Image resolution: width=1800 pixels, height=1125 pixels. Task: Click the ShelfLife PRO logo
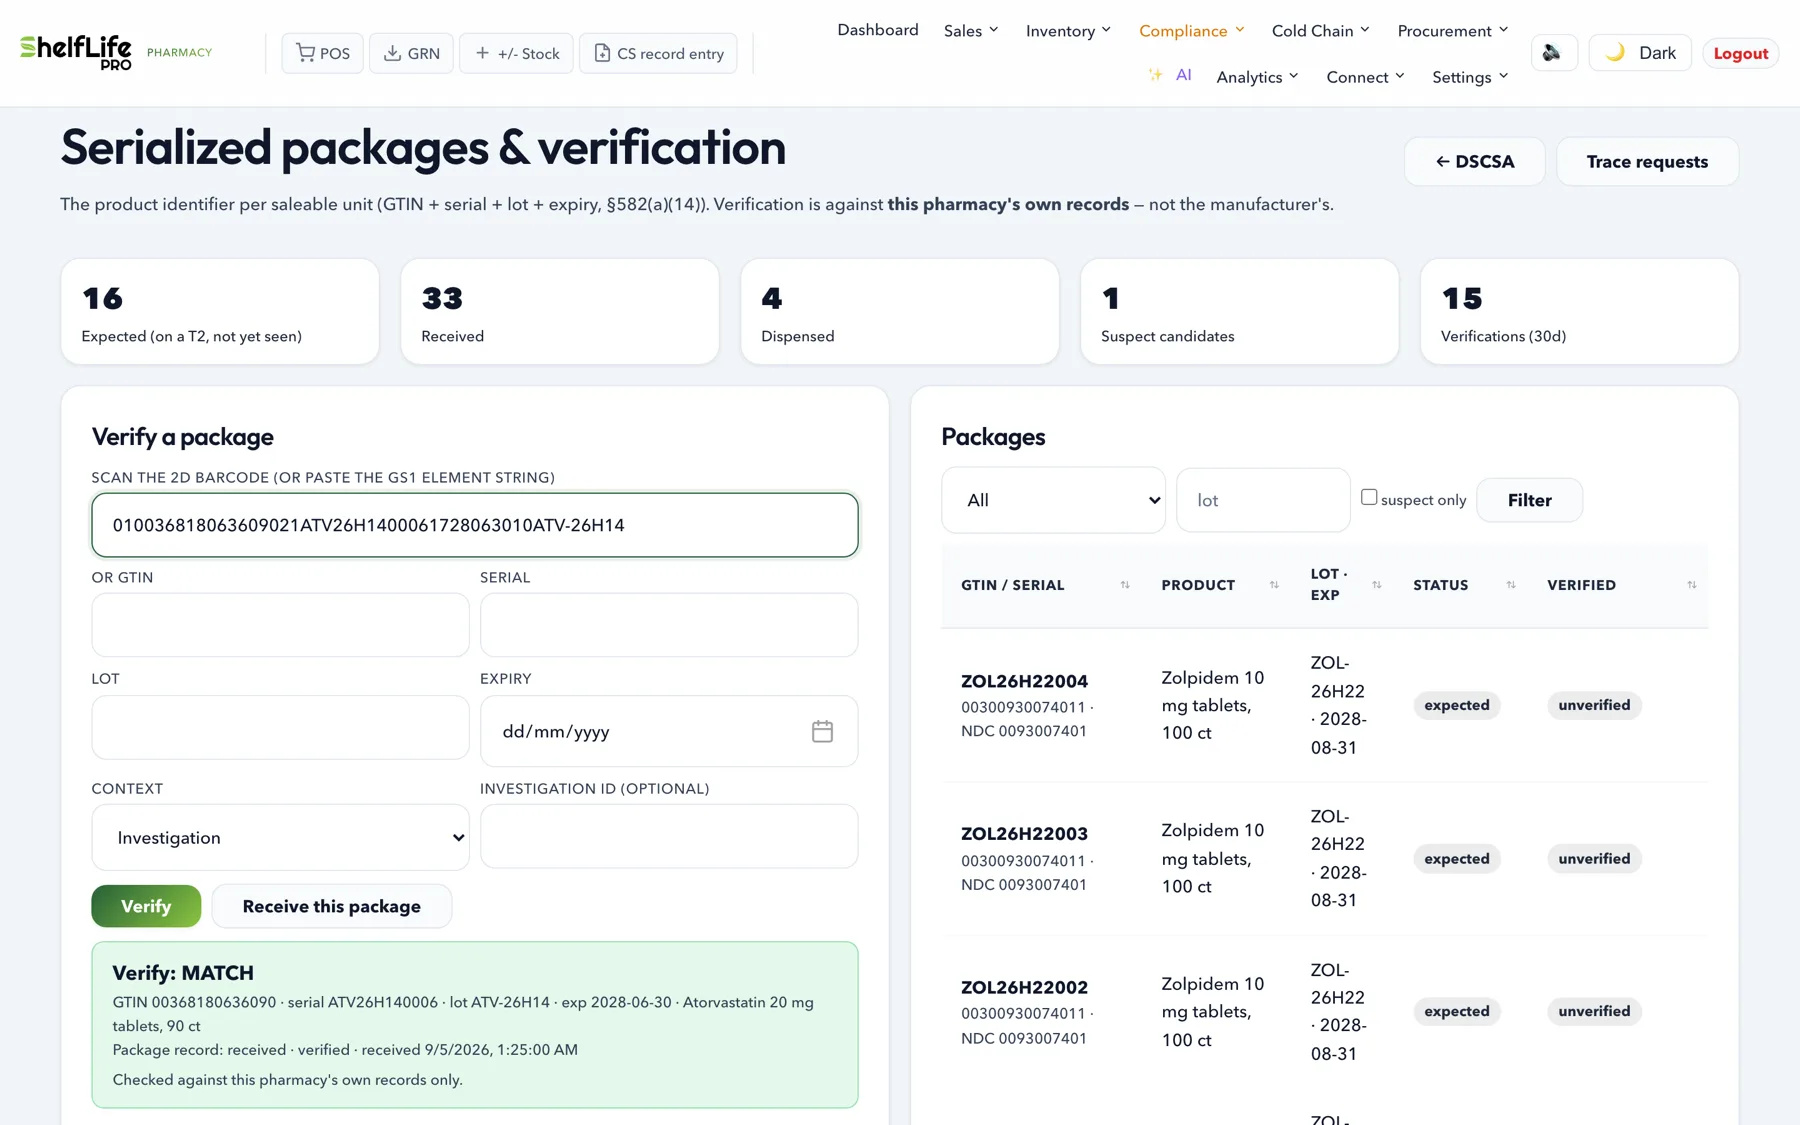(x=76, y=52)
